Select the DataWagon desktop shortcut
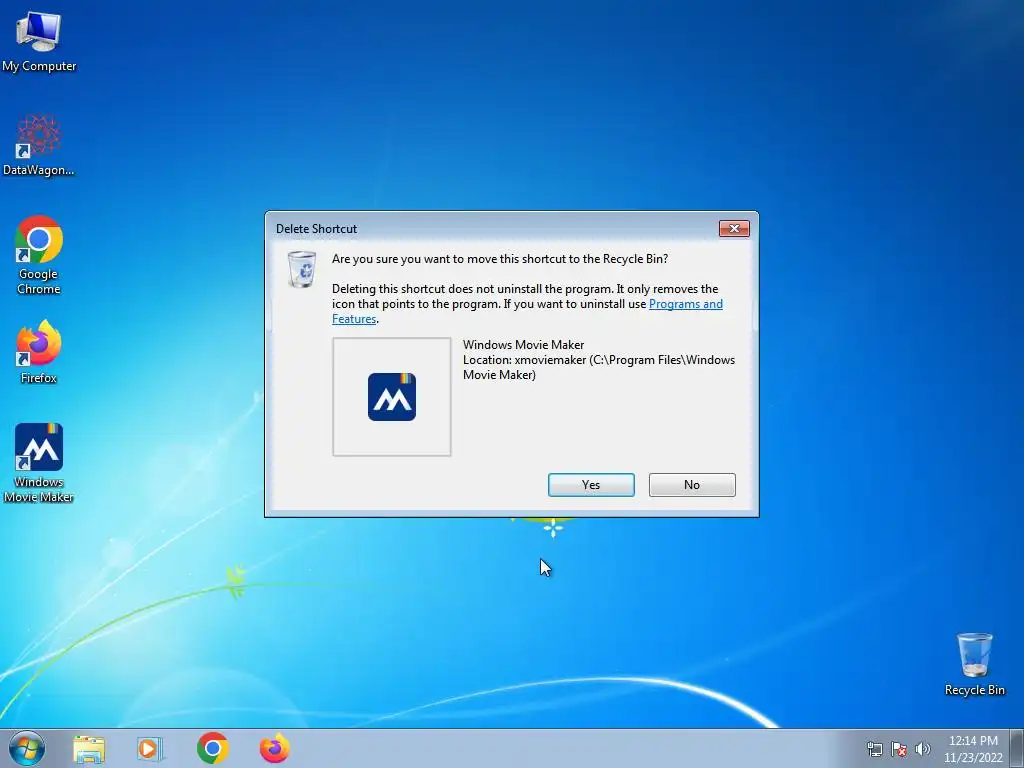This screenshot has width=1024, height=768. tap(39, 145)
